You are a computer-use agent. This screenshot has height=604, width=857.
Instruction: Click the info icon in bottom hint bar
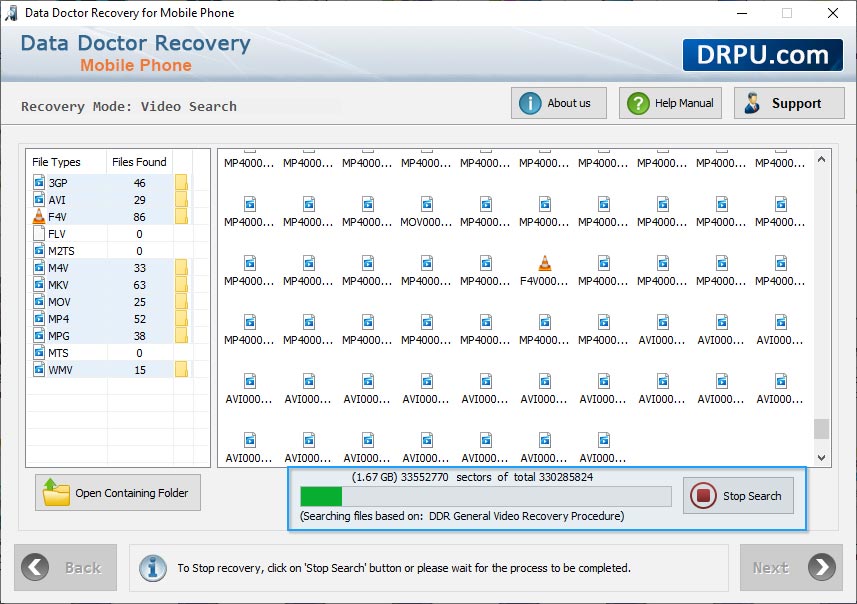[153, 568]
